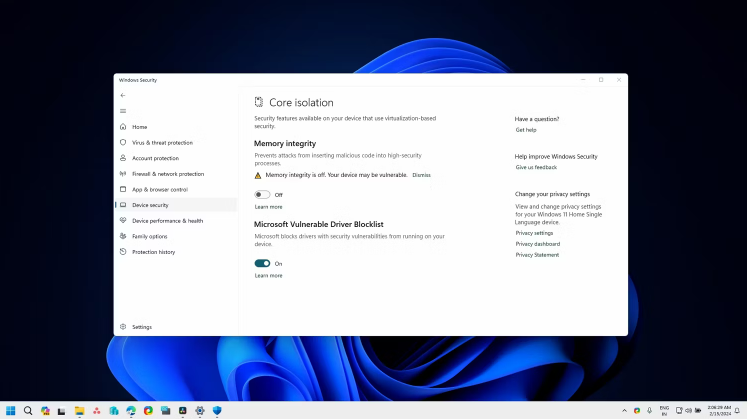The image size is (747, 419).
Task: Click the Microsoft Vulnerable Driver Blocklist heading
Action: coord(319,224)
